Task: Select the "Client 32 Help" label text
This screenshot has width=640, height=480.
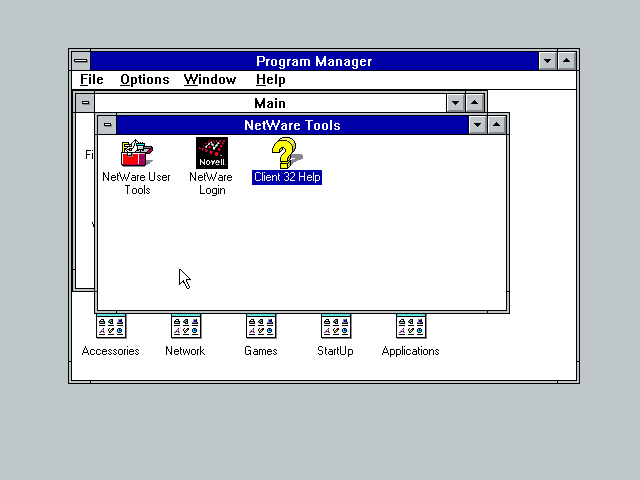Action: click(287, 177)
